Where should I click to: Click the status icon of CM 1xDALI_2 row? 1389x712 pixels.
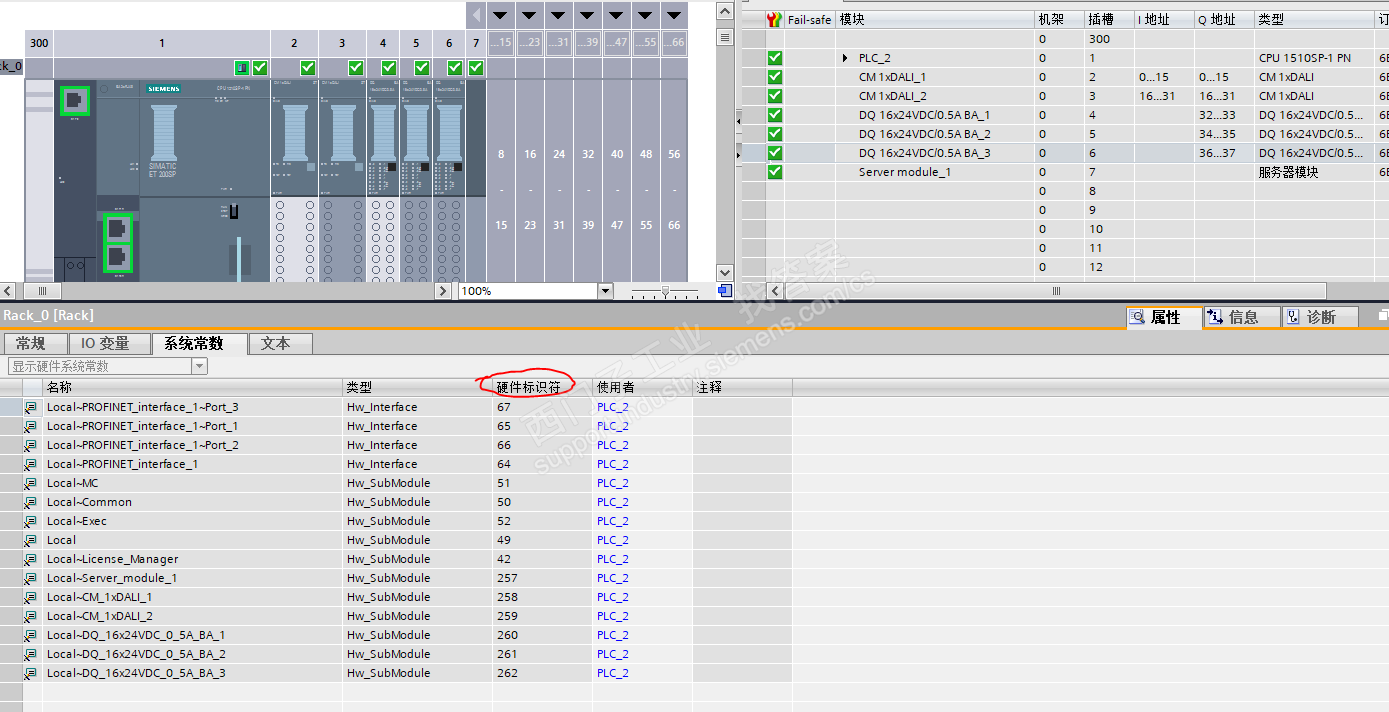774,96
